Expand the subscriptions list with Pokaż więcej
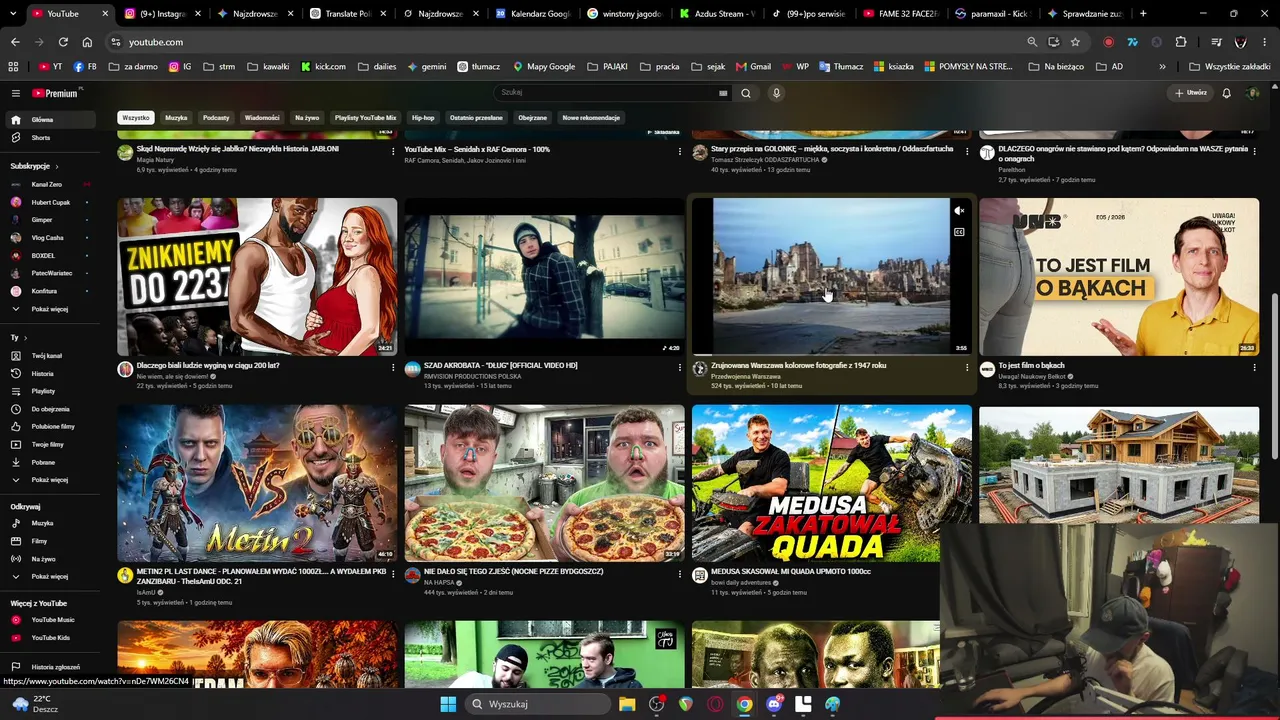The height and width of the screenshot is (720, 1280). [x=48, y=309]
